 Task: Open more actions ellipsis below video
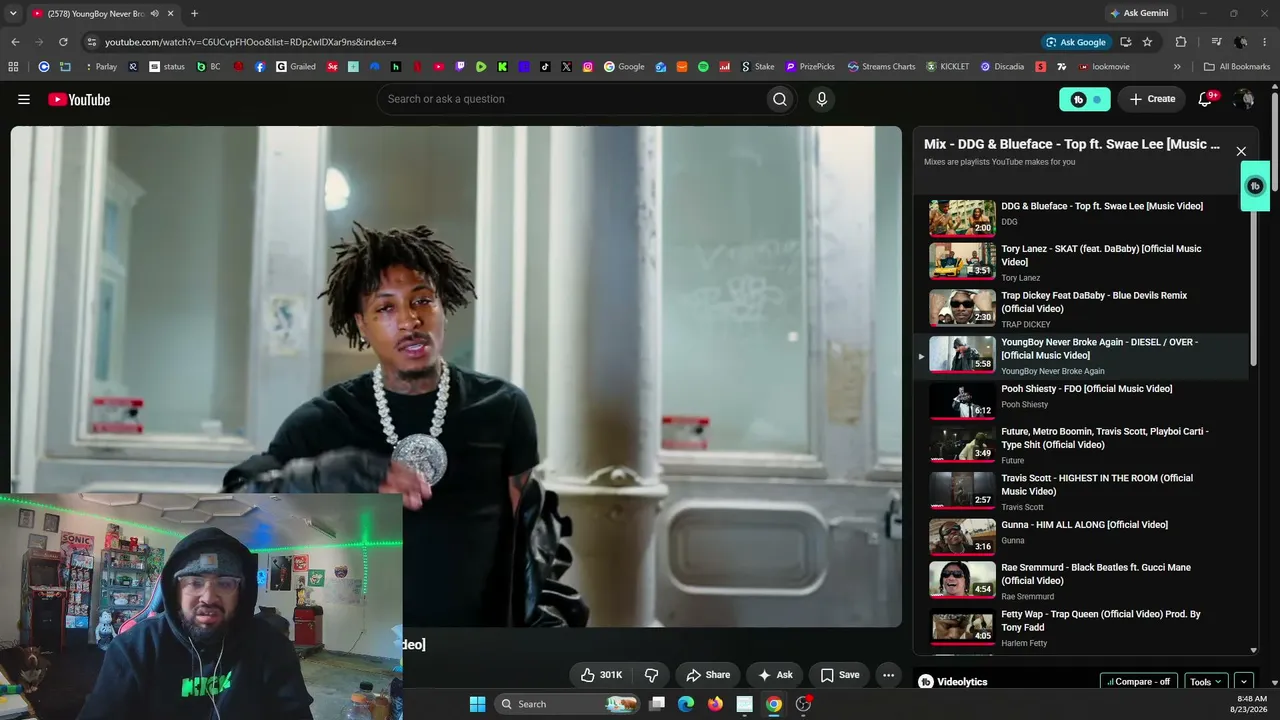pyautogui.click(x=888, y=675)
